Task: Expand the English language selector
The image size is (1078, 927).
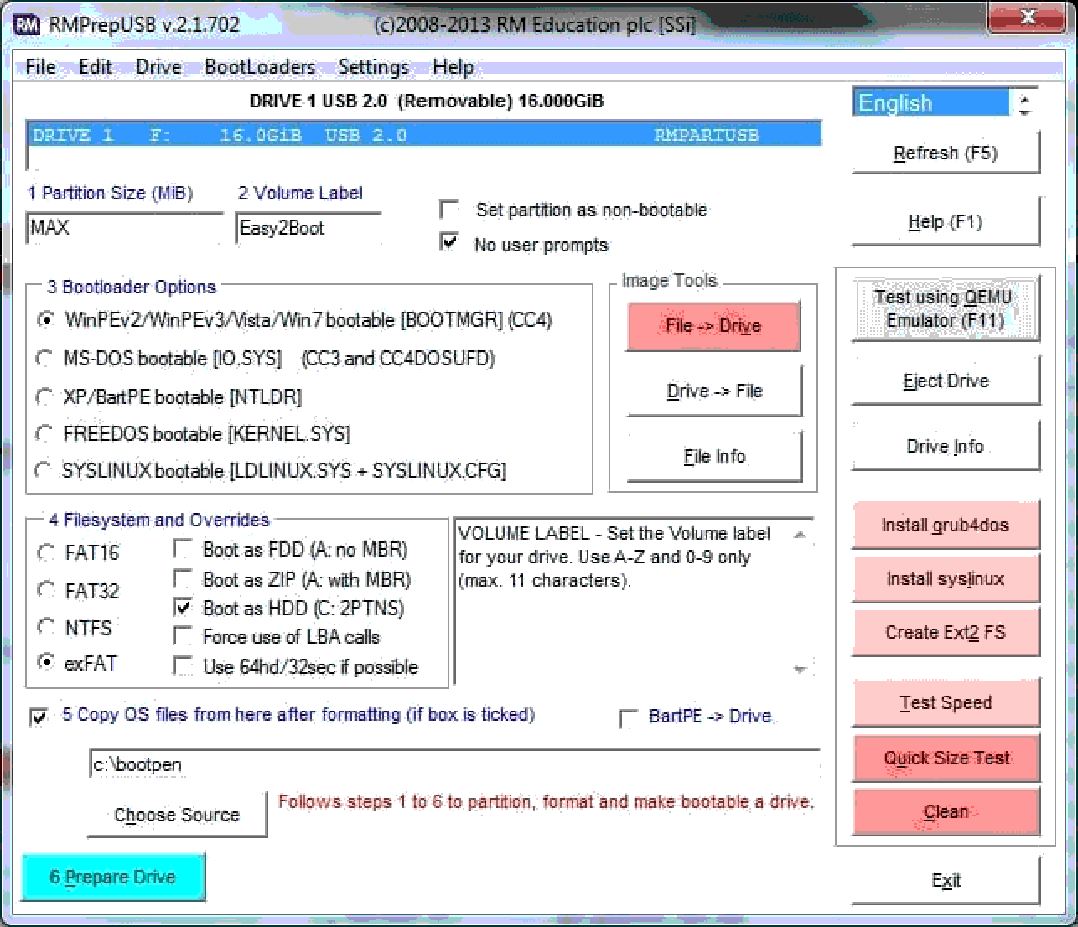Action: pyautogui.click(x=1024, y=103)
